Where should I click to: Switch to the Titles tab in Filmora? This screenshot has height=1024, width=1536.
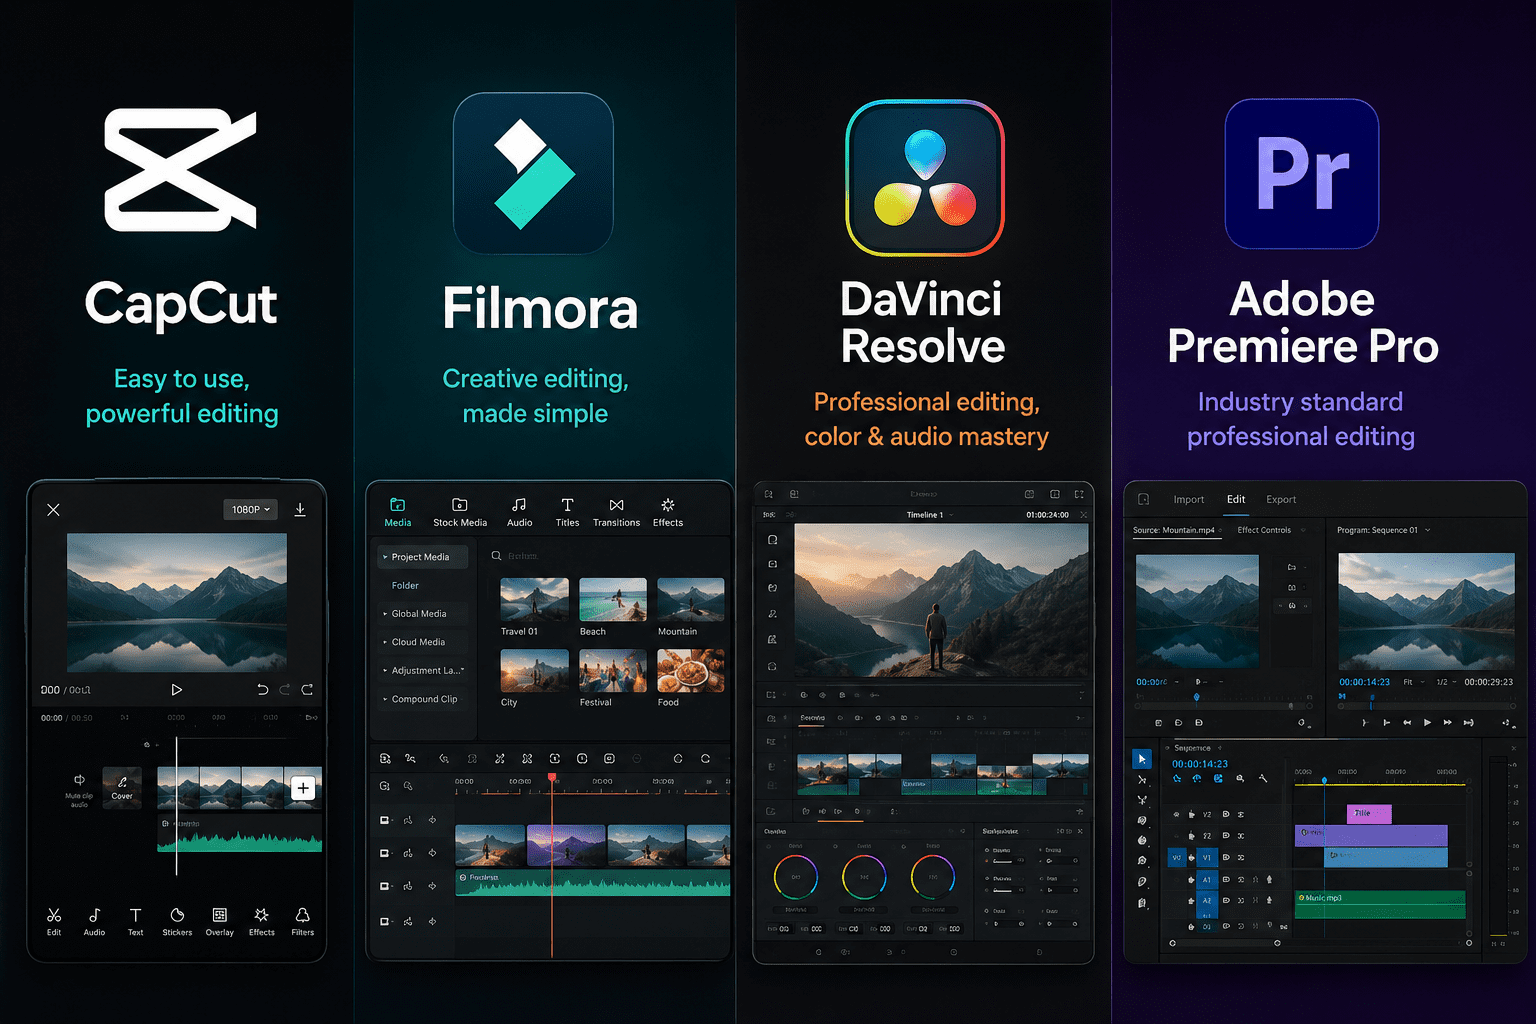pos(567,512)
